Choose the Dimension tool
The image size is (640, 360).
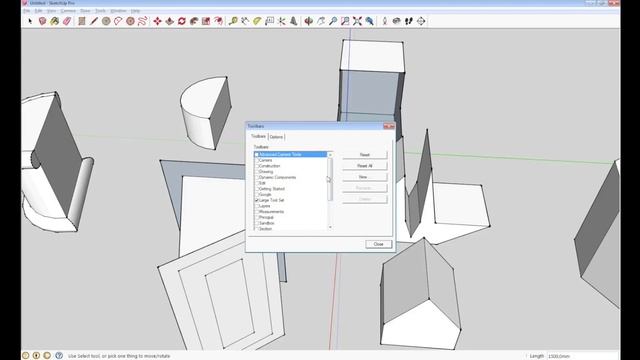tap(245, 21)
